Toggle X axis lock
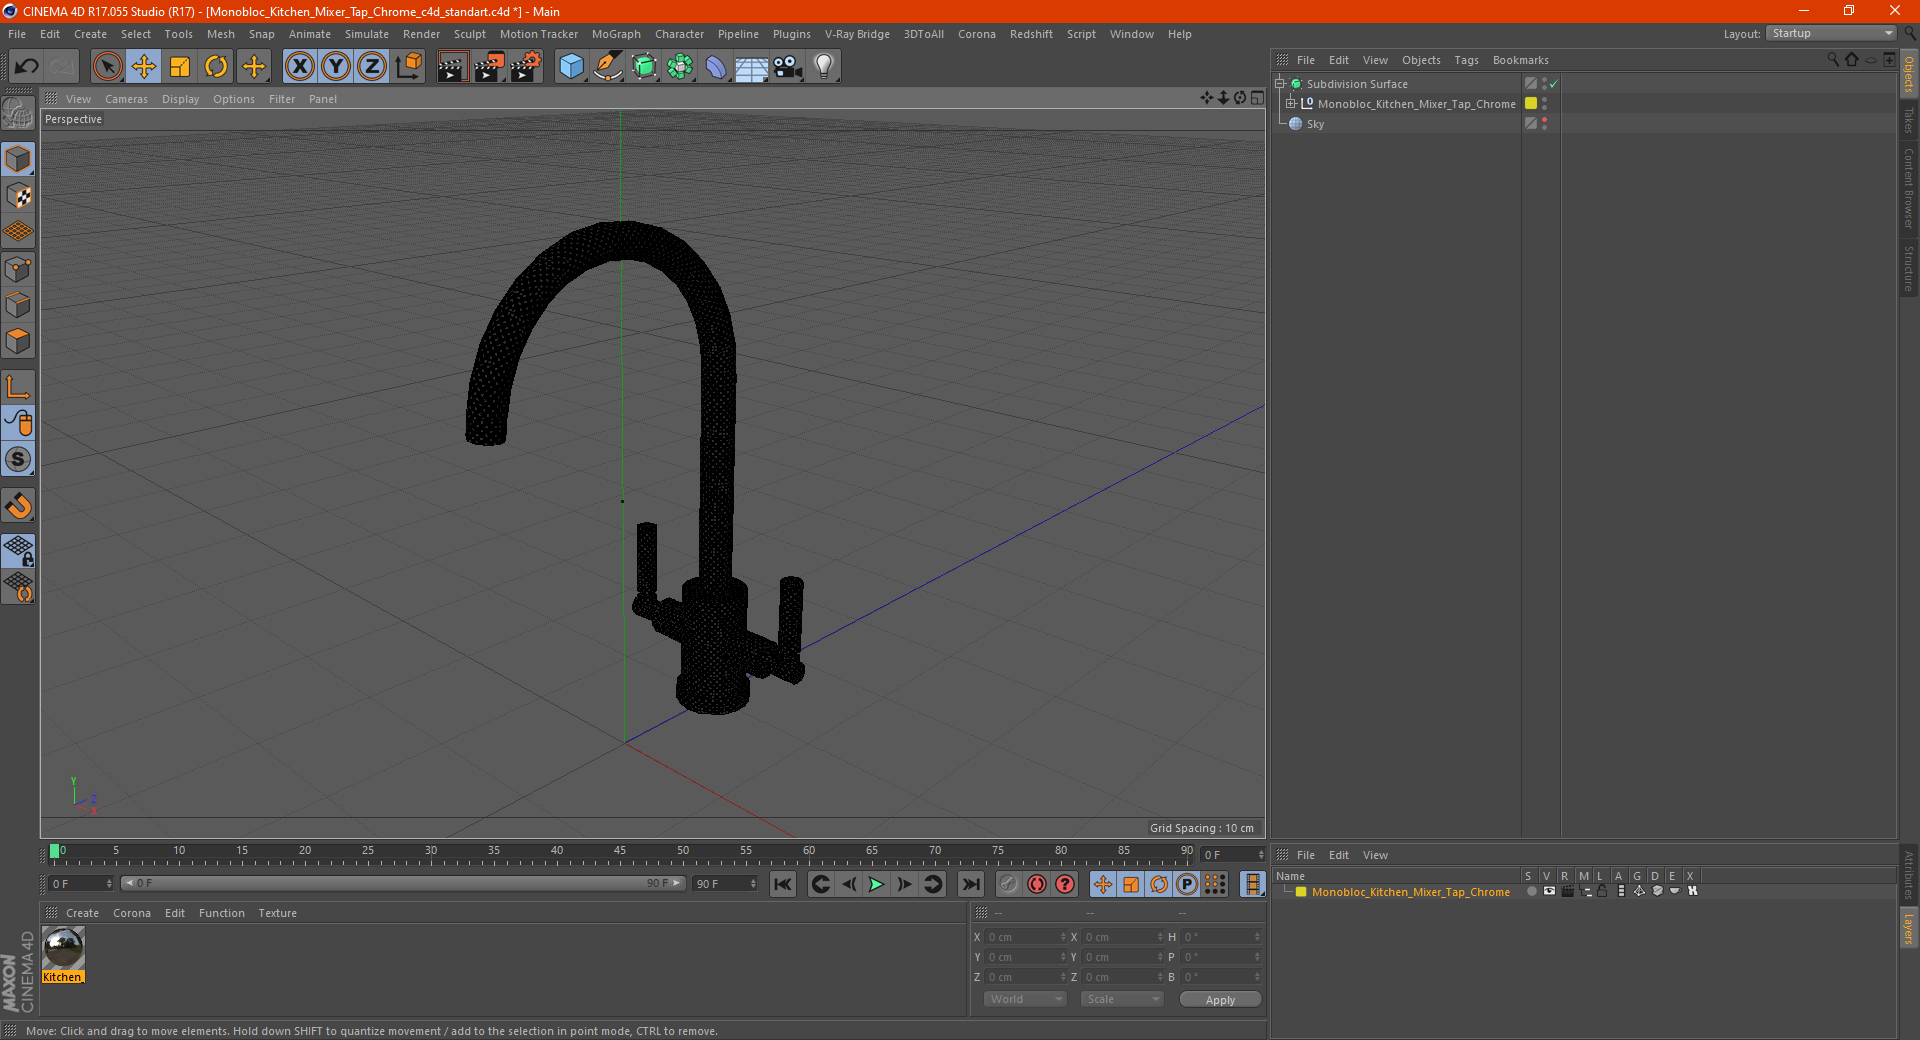 pyautogui.click(x=299, y=67)
